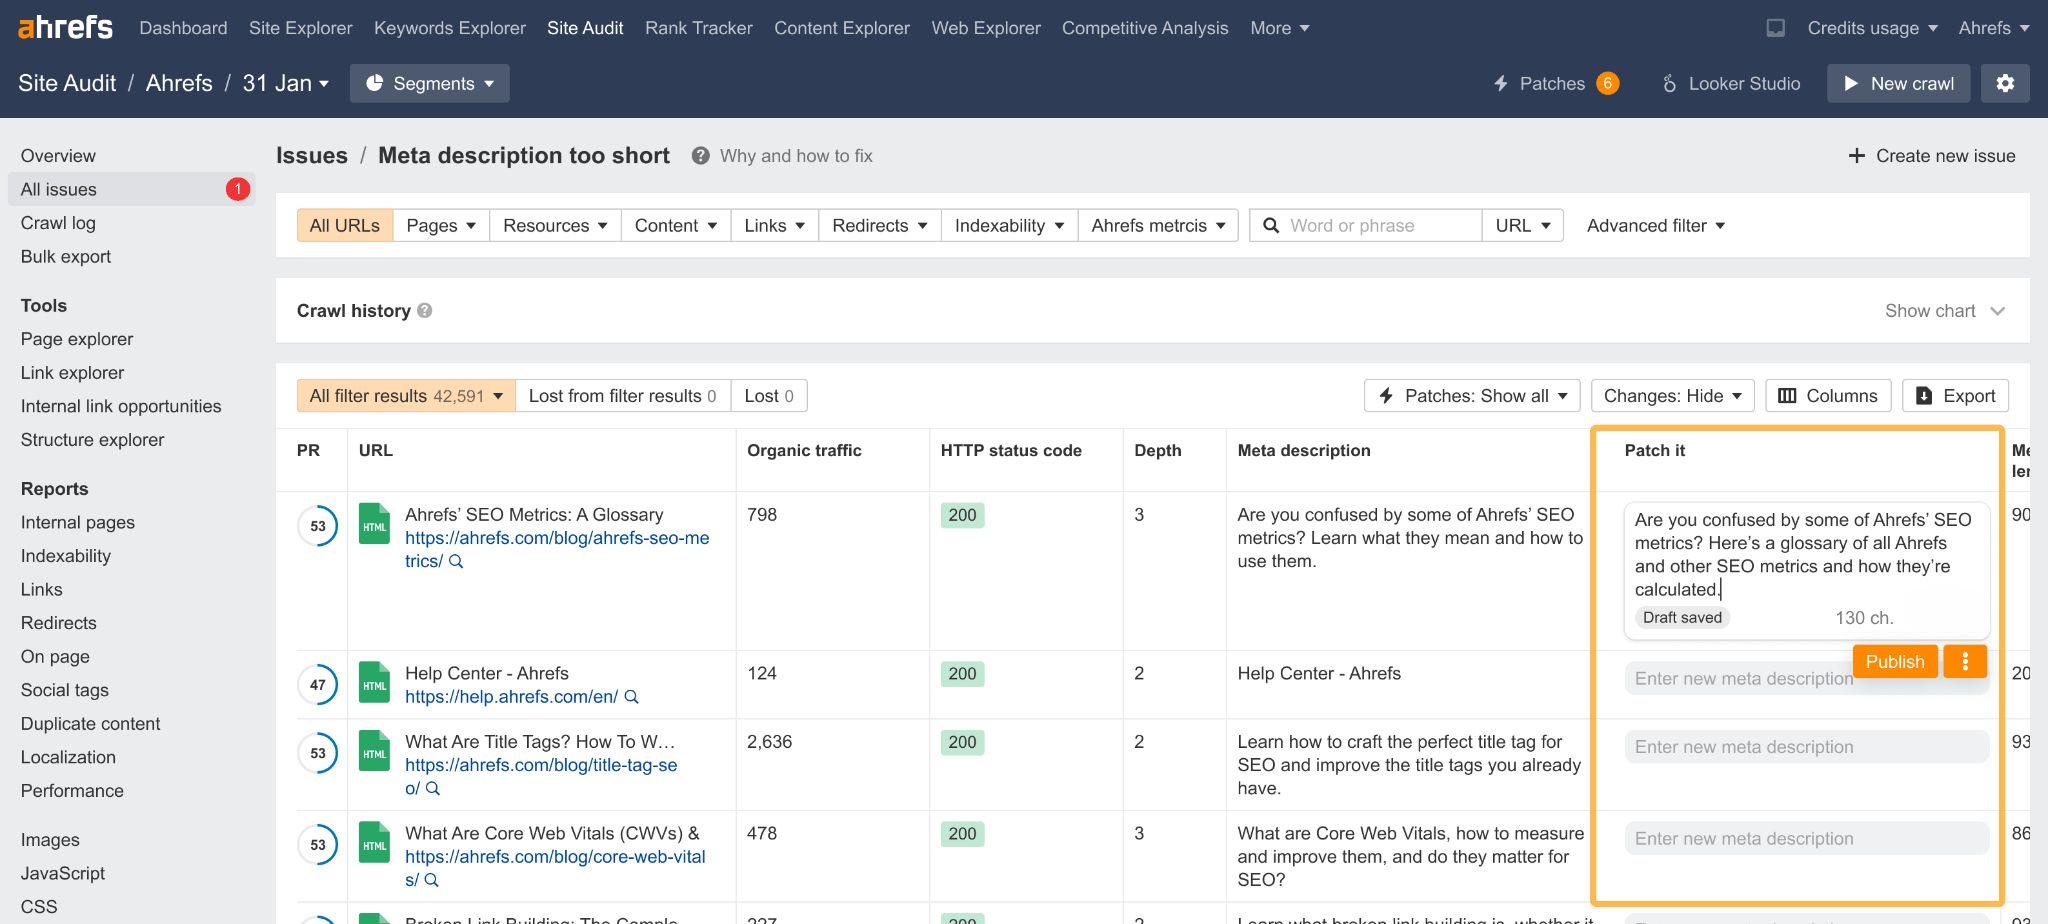This screenshot has height=924, width=2048.
Task: Open the Advanced filter dropdown
Action: (x=1654, y=225)
